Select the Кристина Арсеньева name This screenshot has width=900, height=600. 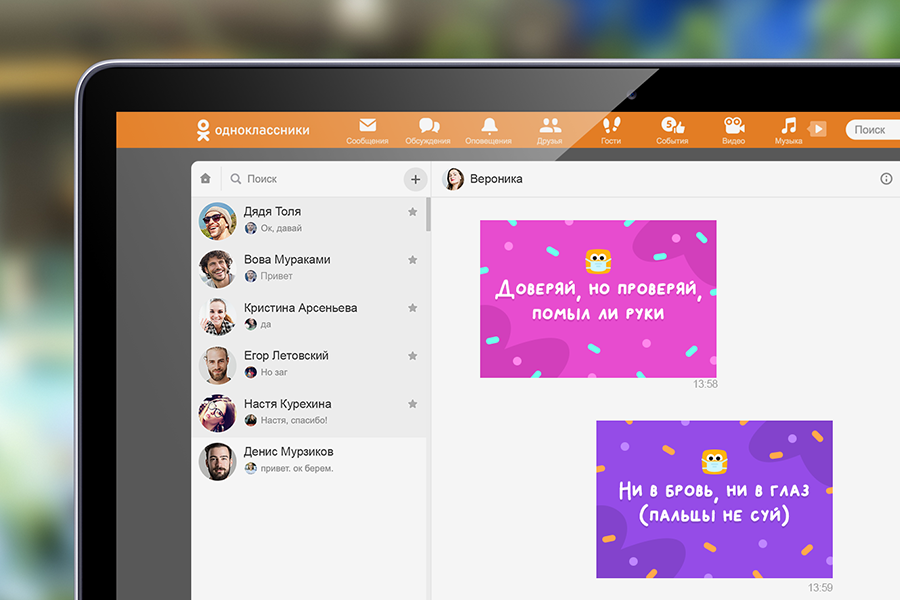click(300, 308)
